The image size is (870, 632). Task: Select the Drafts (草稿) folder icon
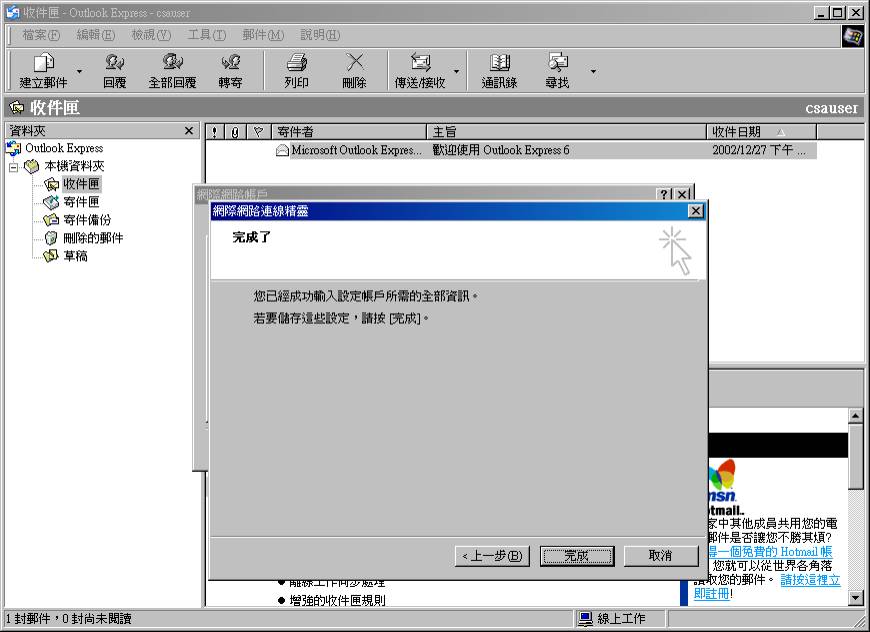[x=52, y=256]
